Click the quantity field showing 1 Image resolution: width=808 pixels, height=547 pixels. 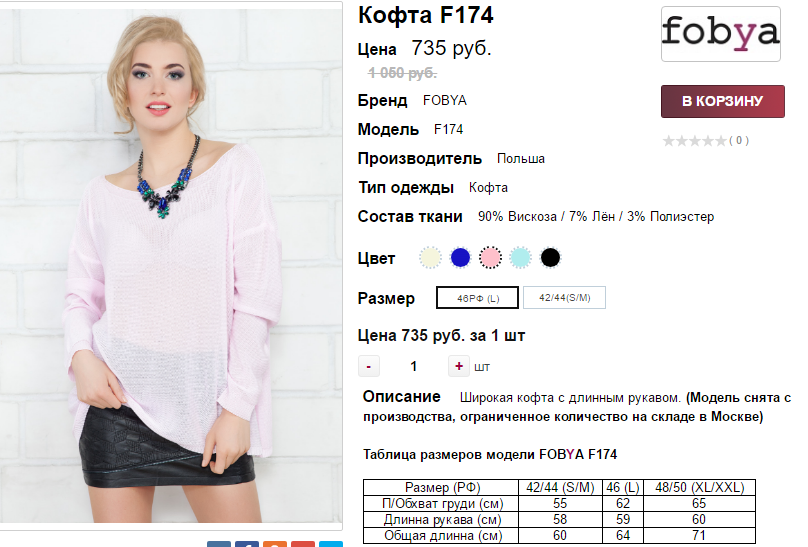pyautogui.click(x=413, y=366)
